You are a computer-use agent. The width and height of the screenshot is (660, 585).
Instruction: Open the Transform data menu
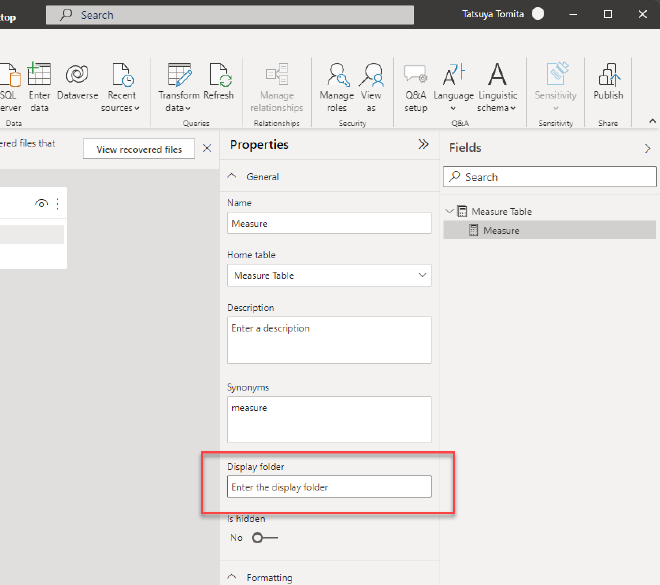point(178,88)
